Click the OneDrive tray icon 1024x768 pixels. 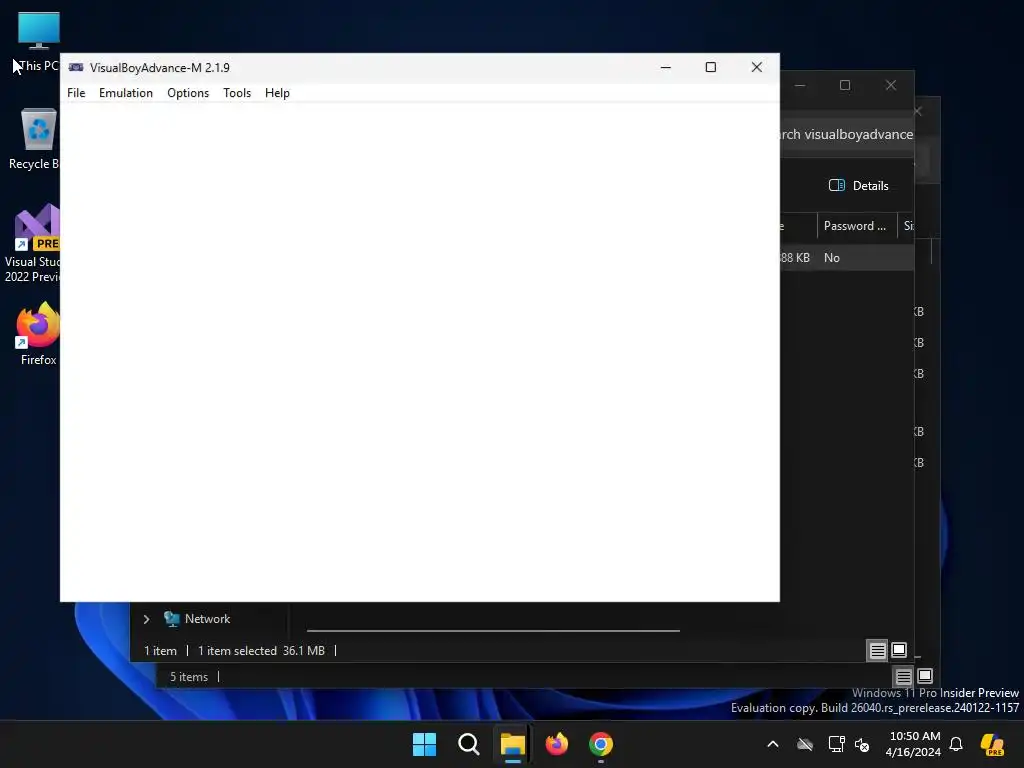(805, 744)
